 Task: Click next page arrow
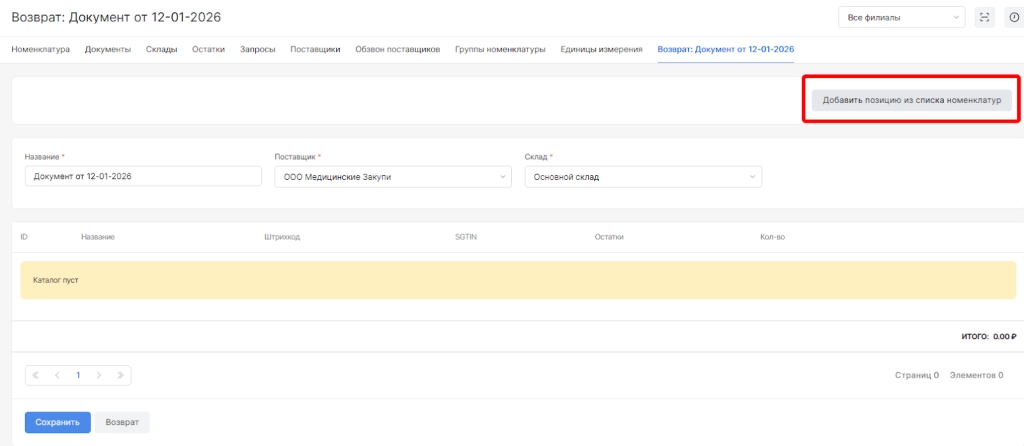99,375
